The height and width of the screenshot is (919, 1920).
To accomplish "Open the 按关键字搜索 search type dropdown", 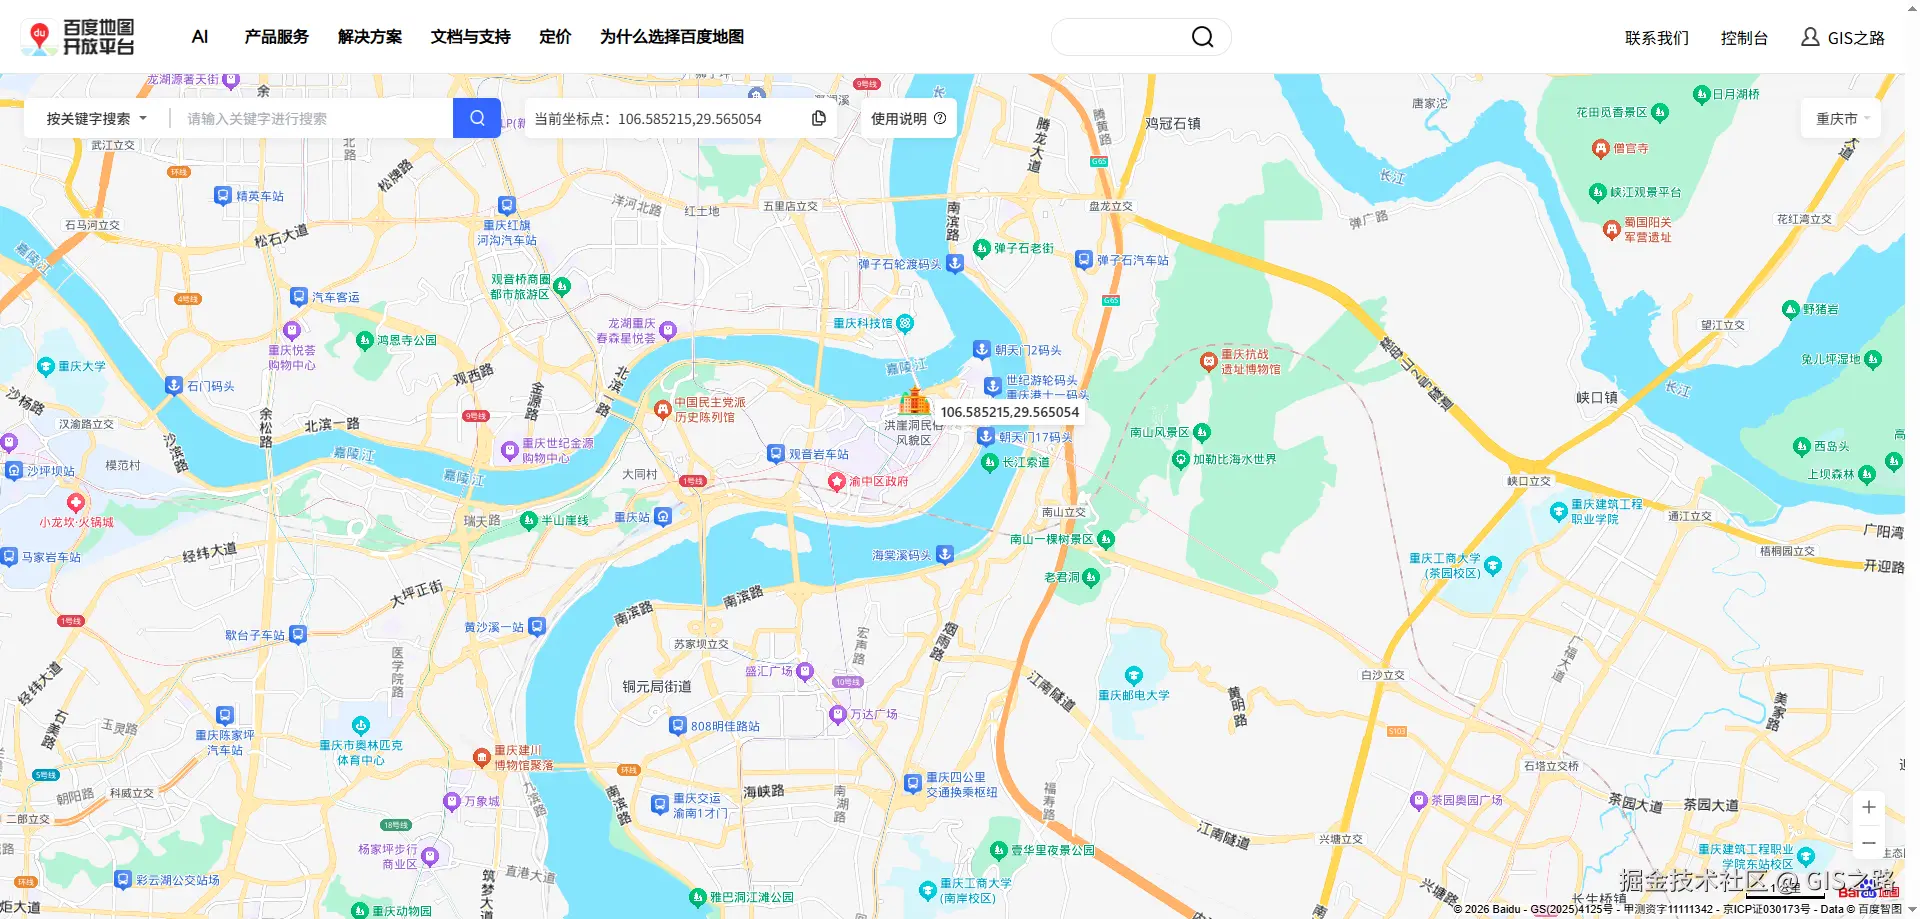I will point(97,118).
